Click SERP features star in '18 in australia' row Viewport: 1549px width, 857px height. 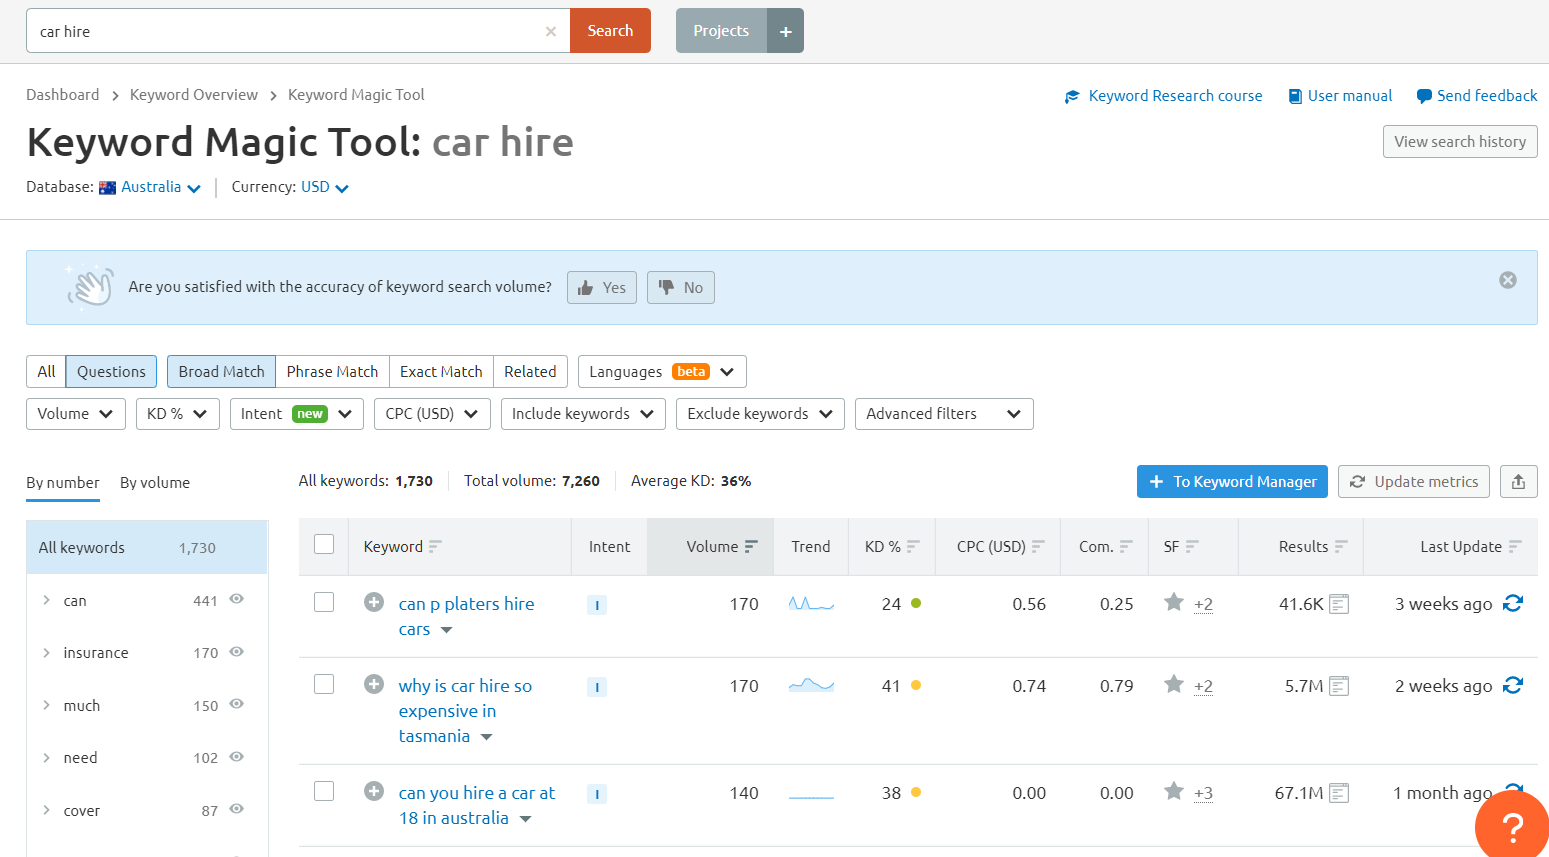pyautogui.click(x=1174, y=791)
